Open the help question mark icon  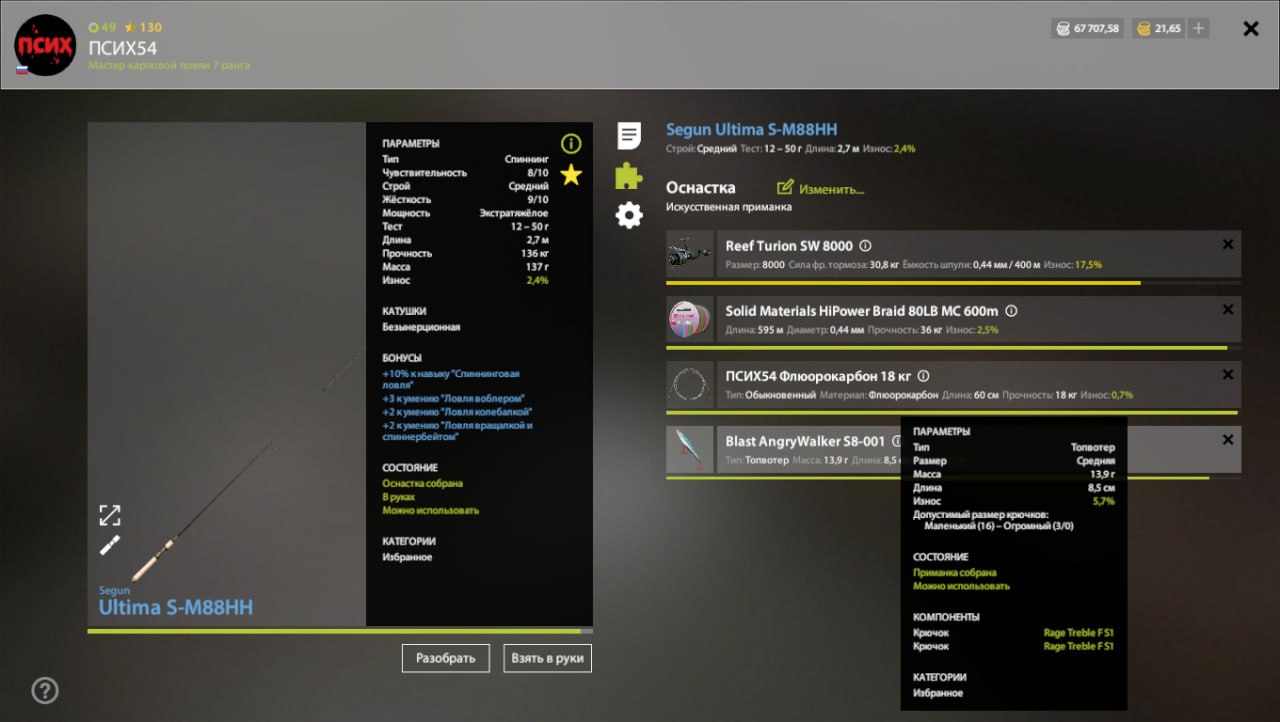[x=45, y=690]
